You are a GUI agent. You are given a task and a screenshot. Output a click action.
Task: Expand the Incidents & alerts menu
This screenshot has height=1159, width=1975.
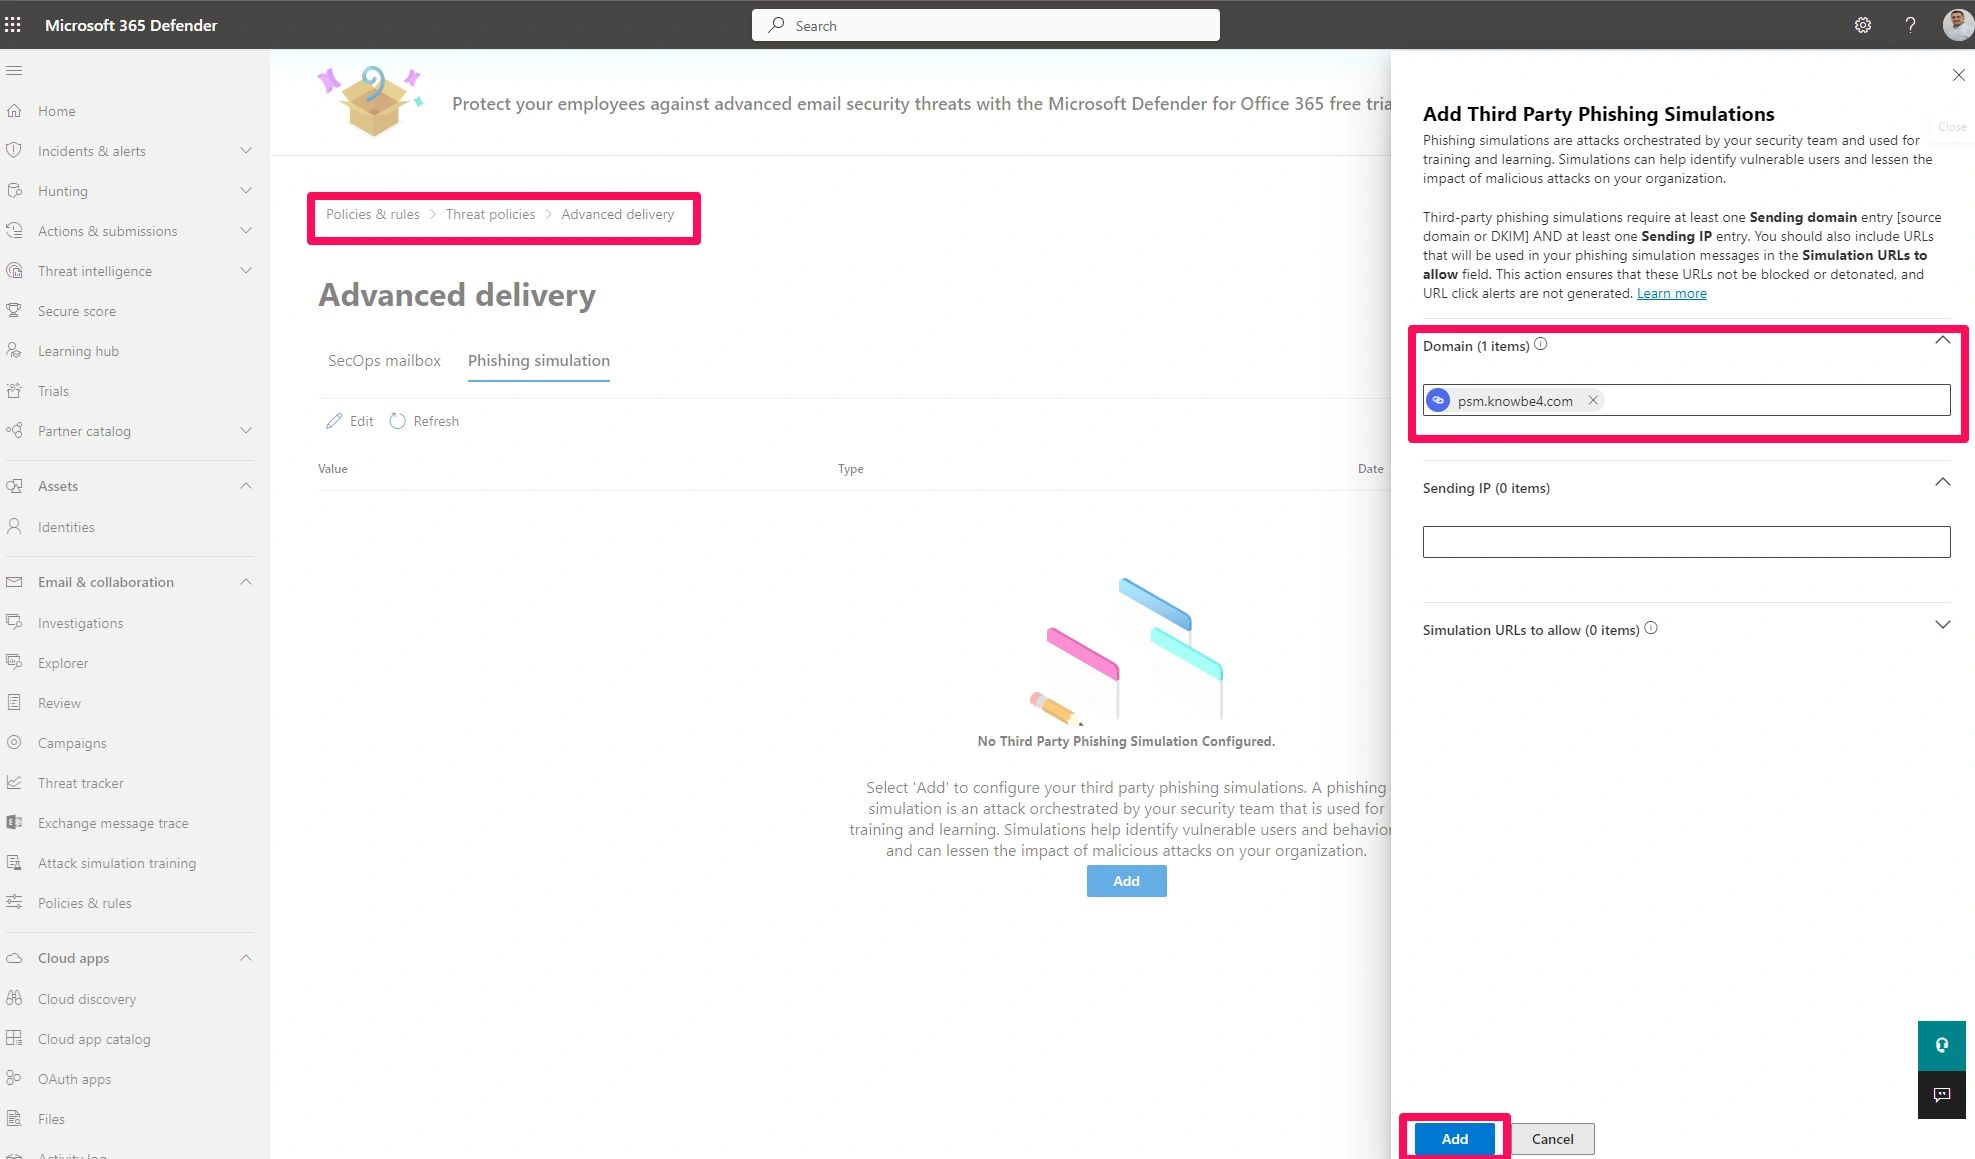246,150
